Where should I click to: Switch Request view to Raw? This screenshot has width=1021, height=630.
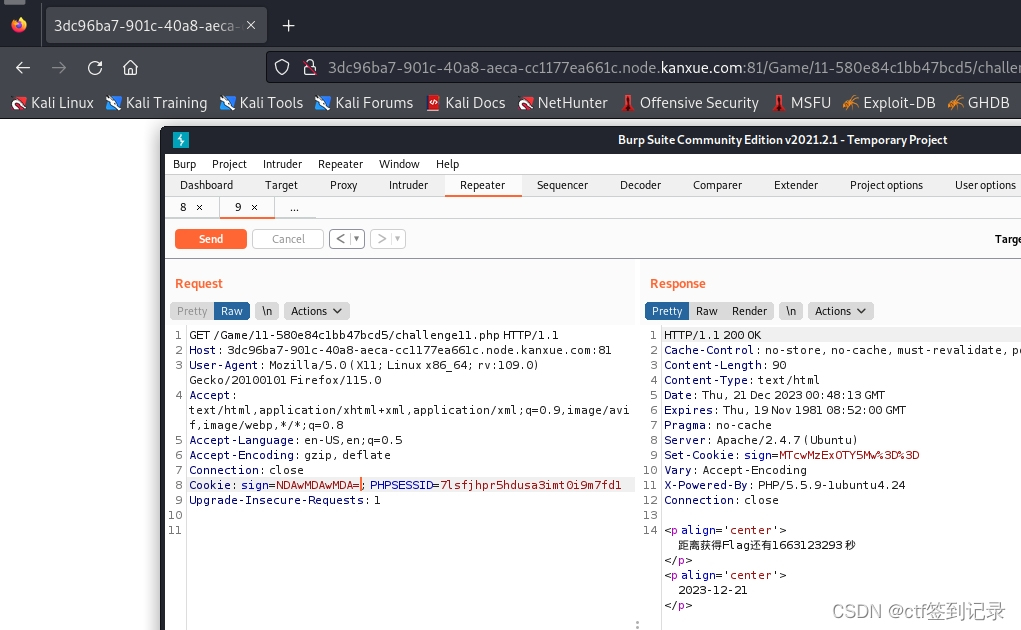coord(231,311)
